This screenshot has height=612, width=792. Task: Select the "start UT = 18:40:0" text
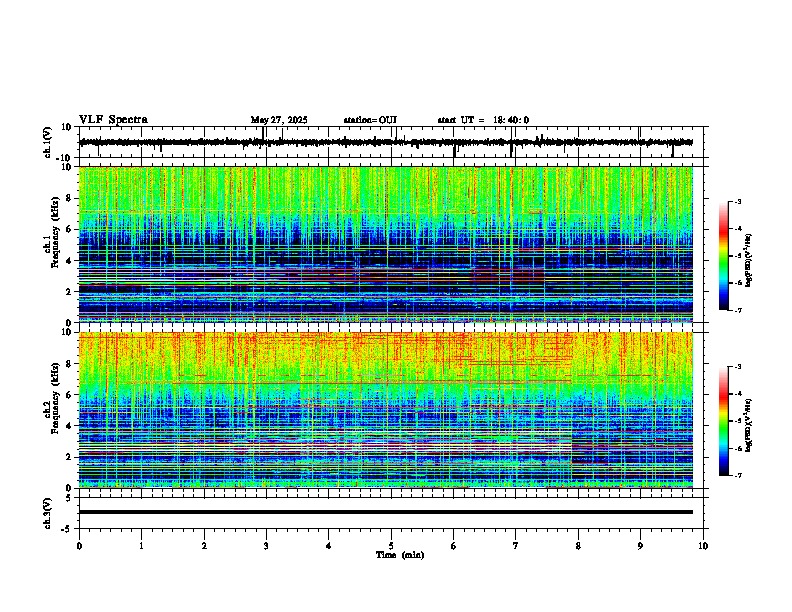tap(483, 120)
